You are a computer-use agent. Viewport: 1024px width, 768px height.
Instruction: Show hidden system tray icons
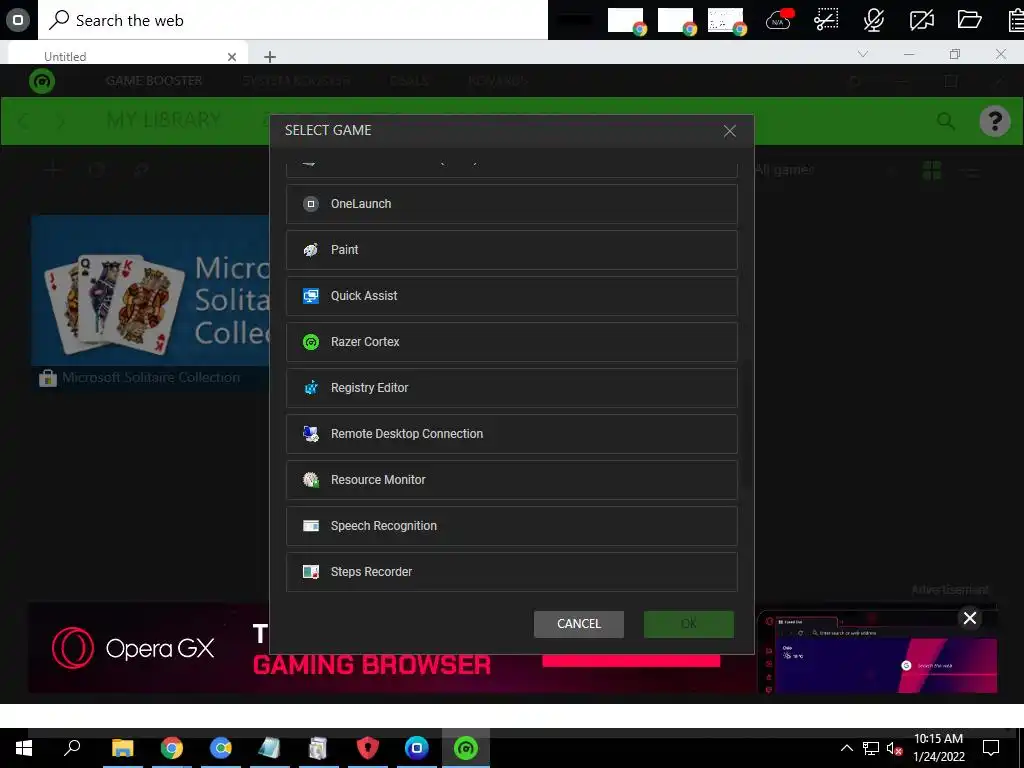tap(846, 748)
